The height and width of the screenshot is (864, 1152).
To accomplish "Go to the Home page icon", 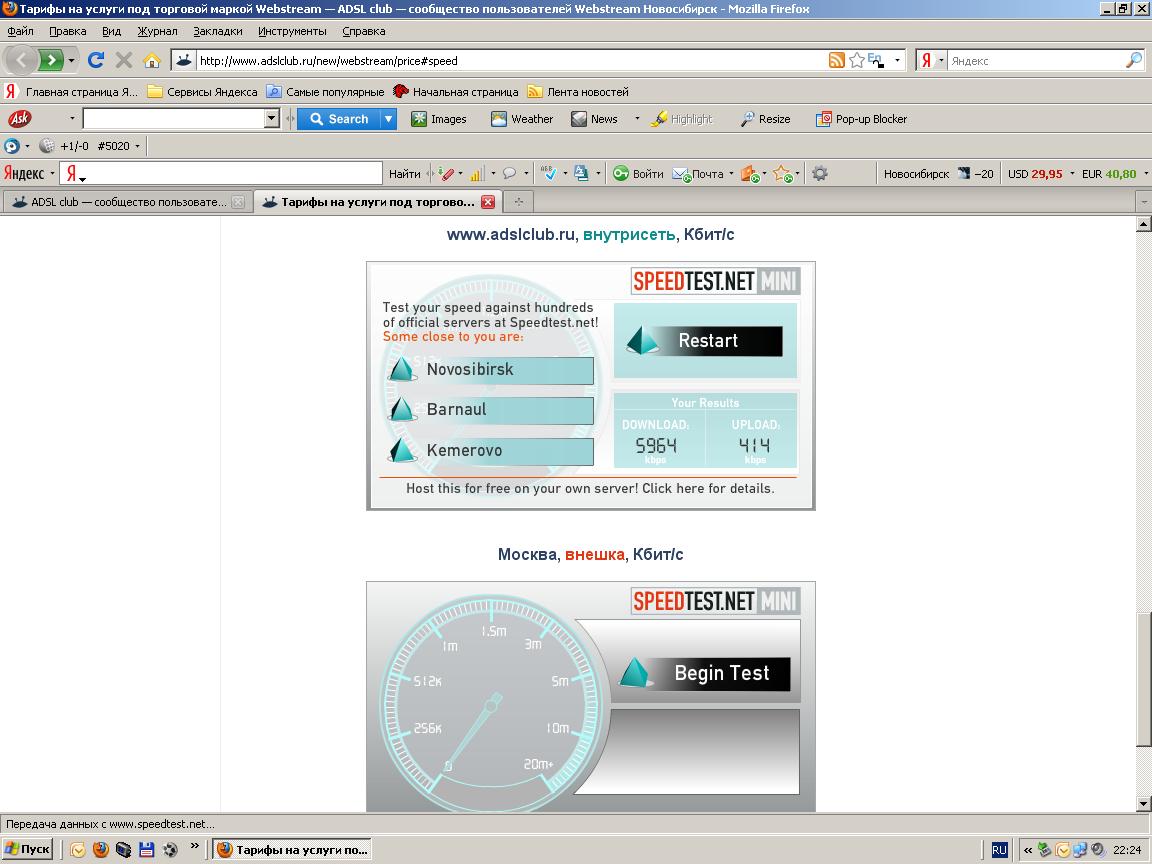I will tap(151, 60).
